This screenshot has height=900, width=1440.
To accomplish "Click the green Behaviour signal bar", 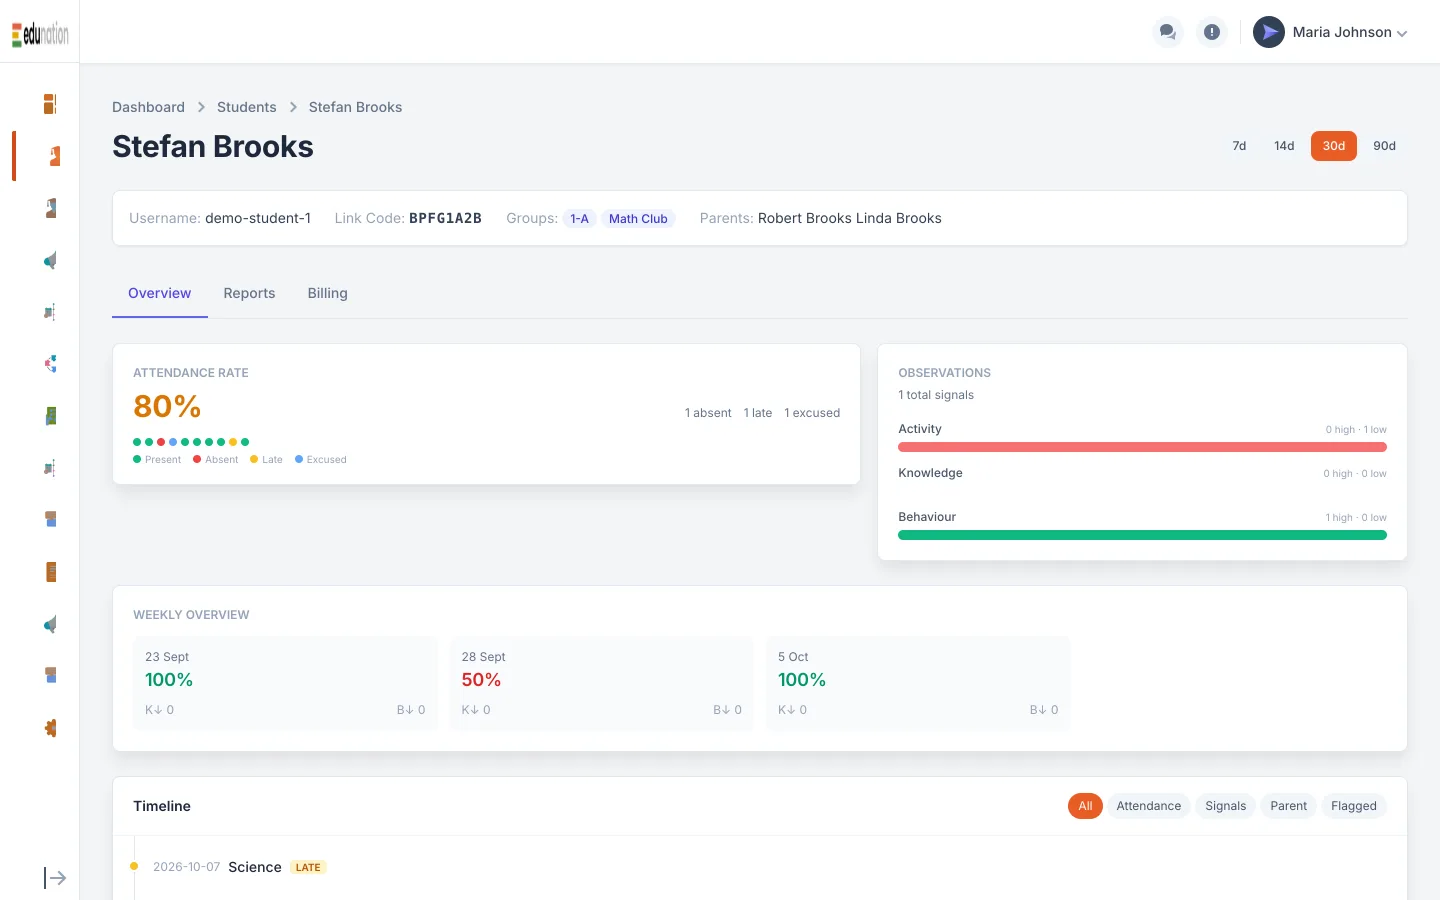I will click(1142, 535).
